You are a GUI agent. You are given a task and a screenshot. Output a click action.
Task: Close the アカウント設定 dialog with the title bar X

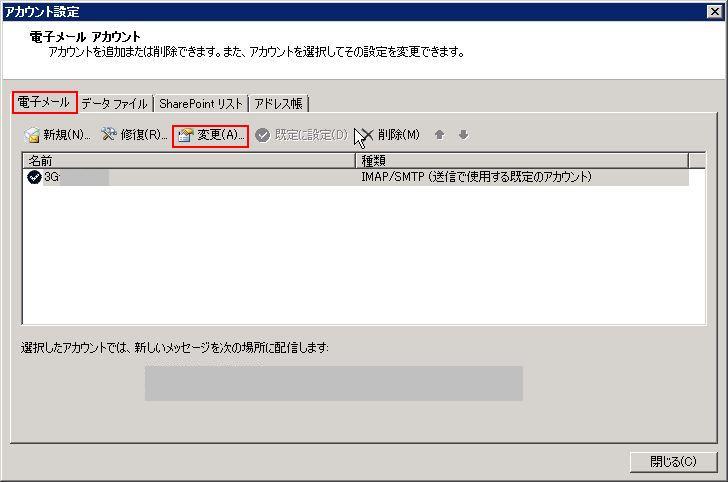pos(716,11)
